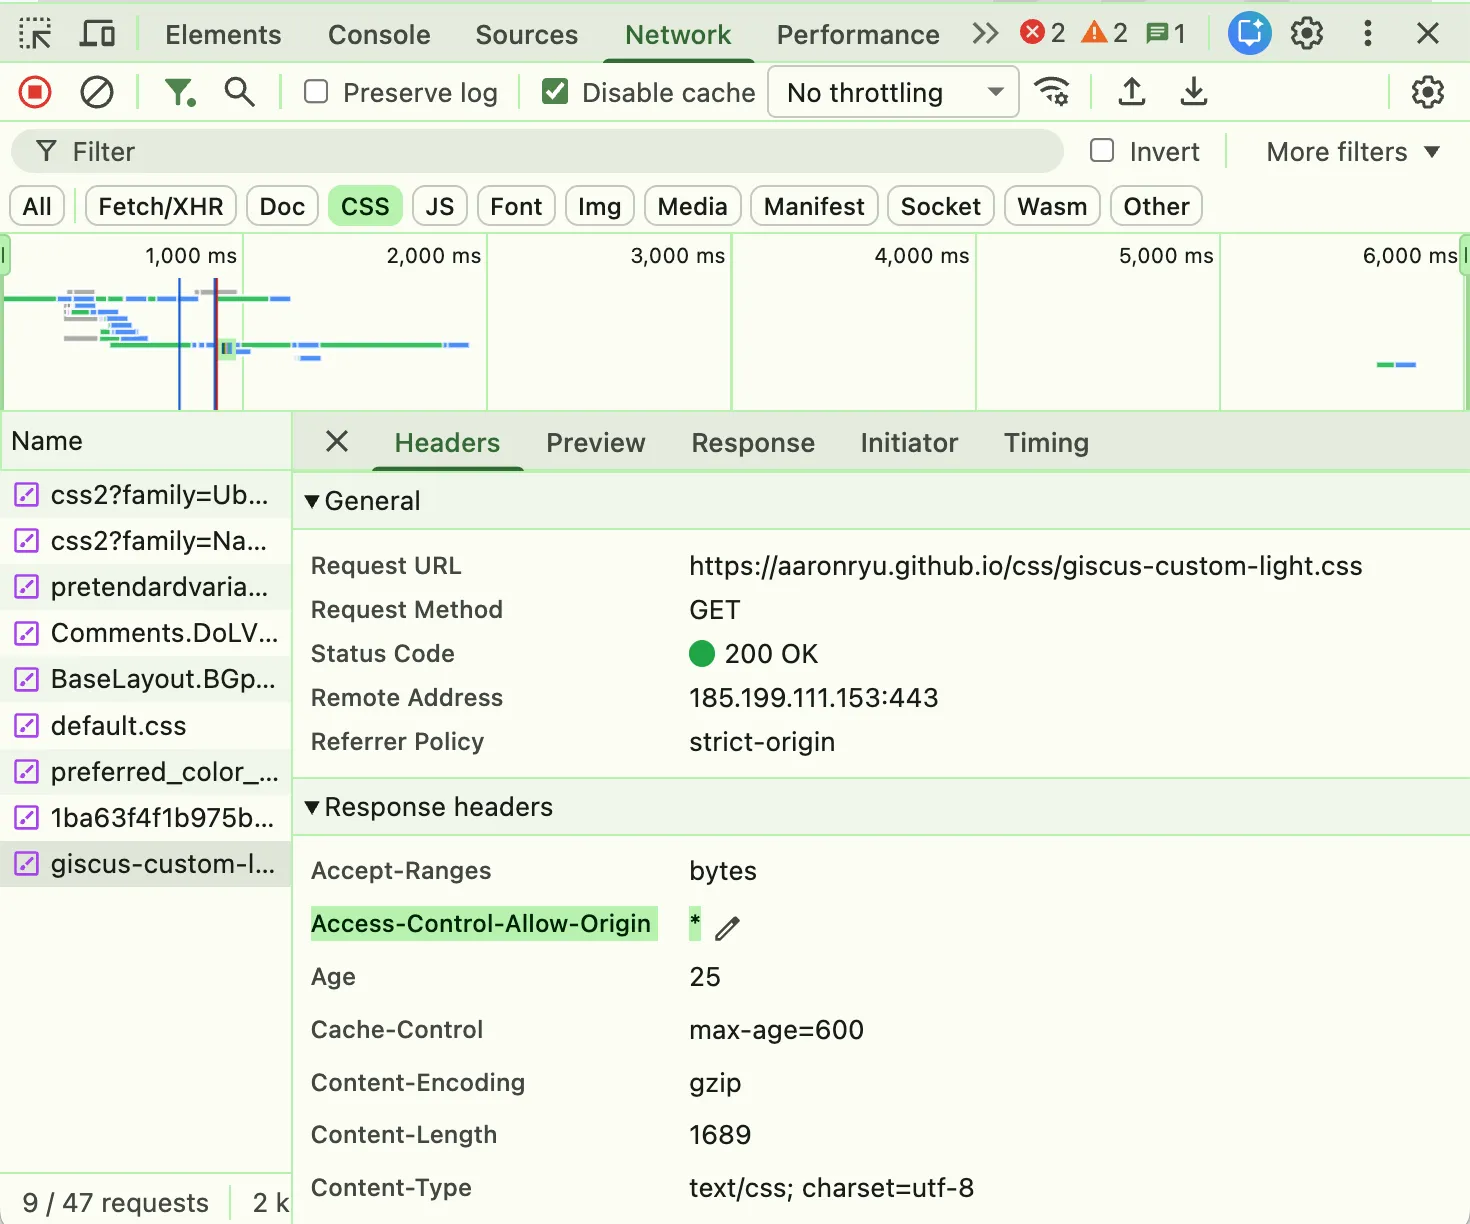This screenshot has width=1470, height=1224.
Task: Select the css2?family=Ub... request
Action: (x=146, y=495)
